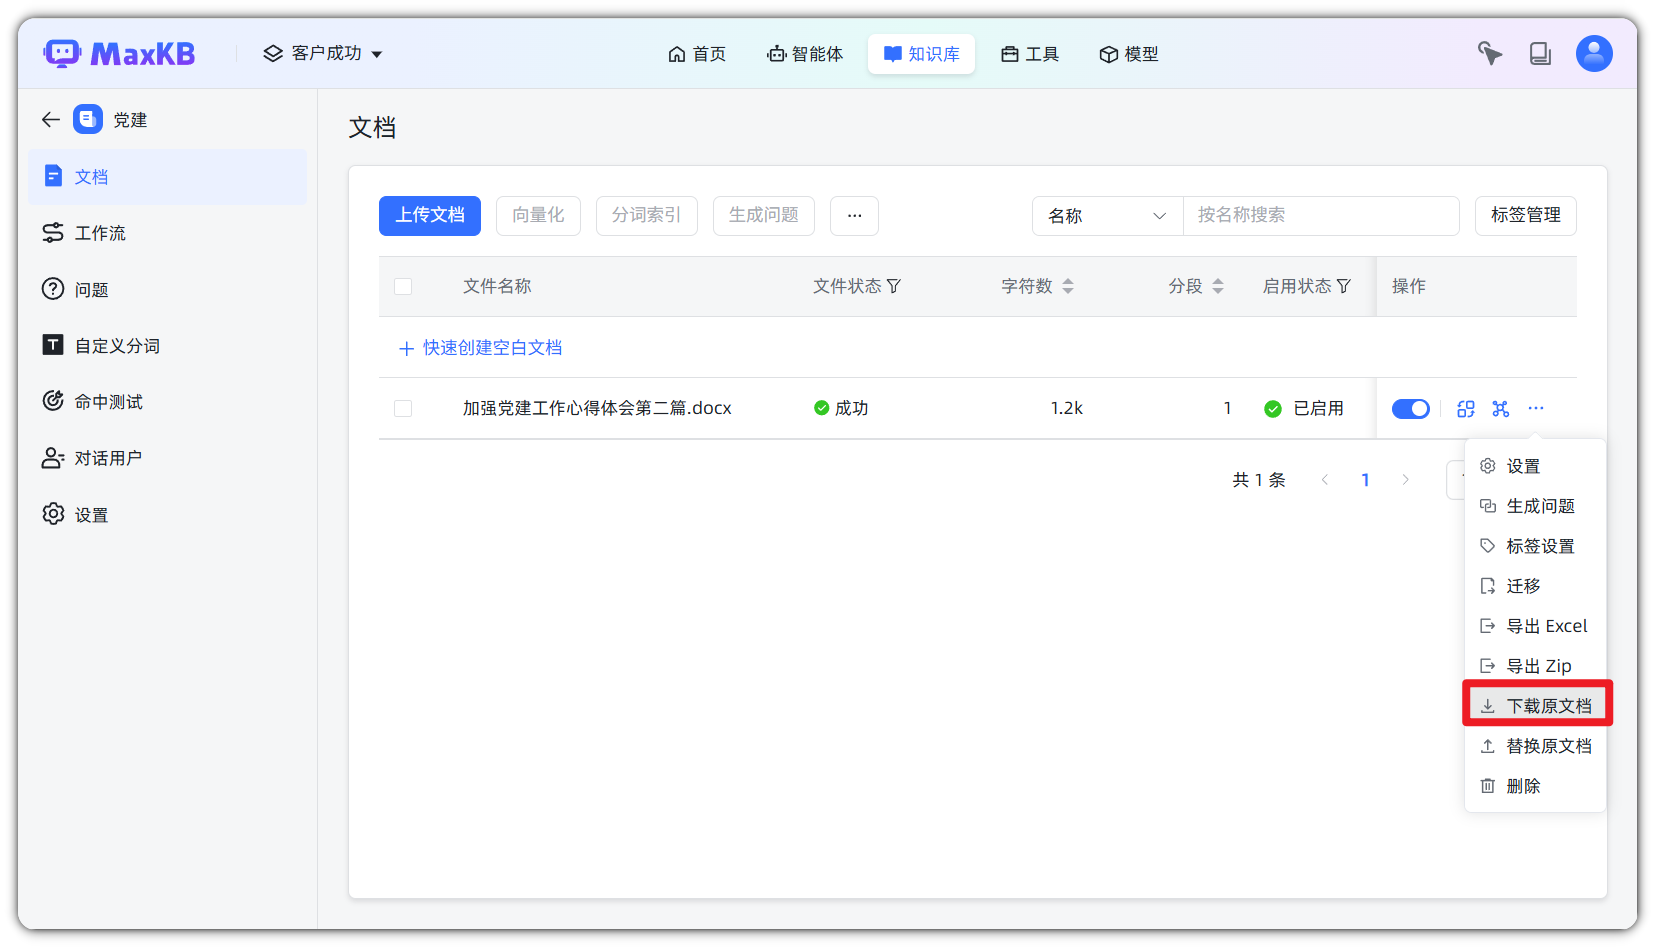Open the user avatar menu
The width and height of the screenshot is (1656, 948).
coord(1594,54)
